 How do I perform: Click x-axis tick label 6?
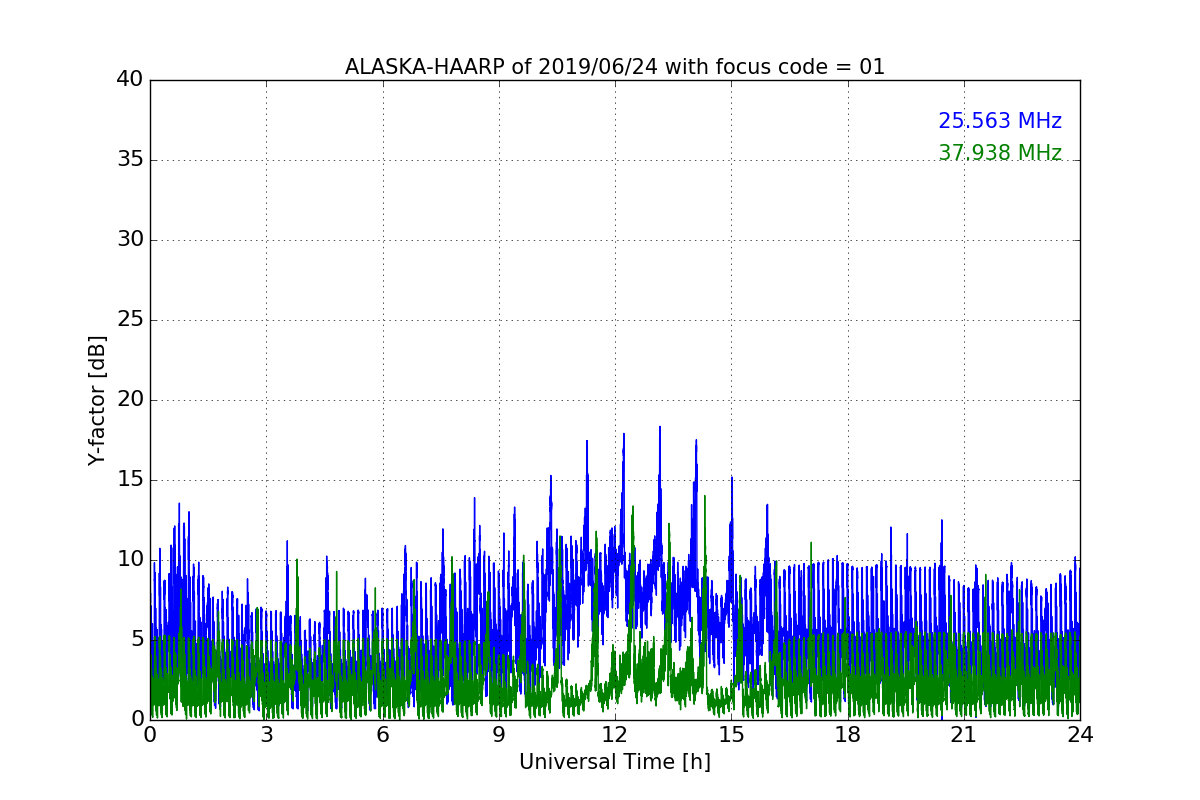pos(383,735)
